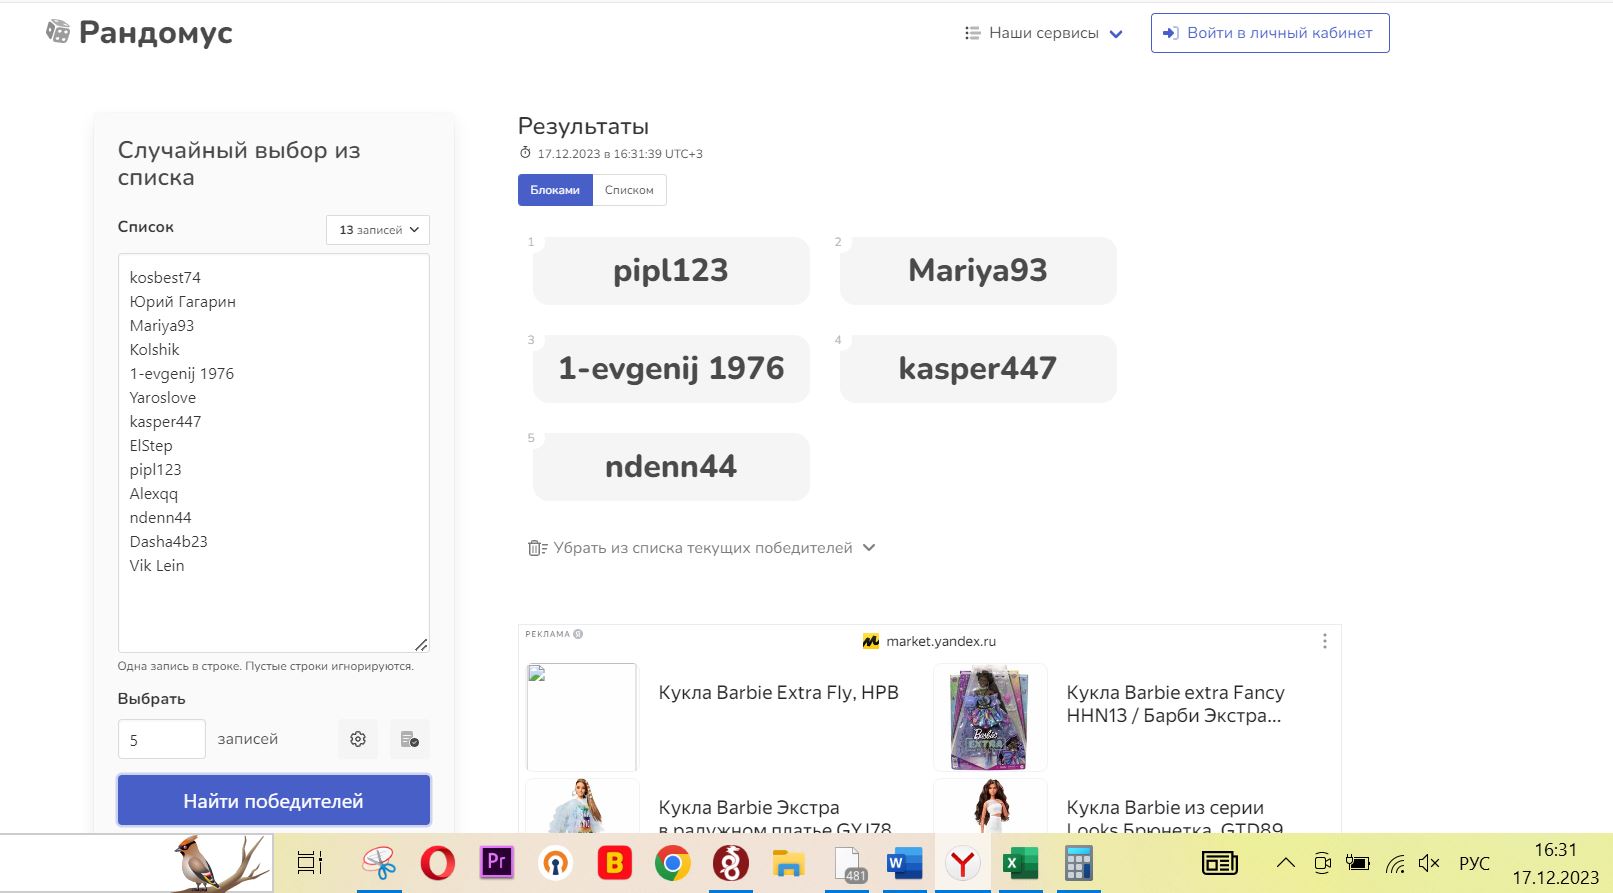Click the Рандомус dice logo icon

point(58,32)
